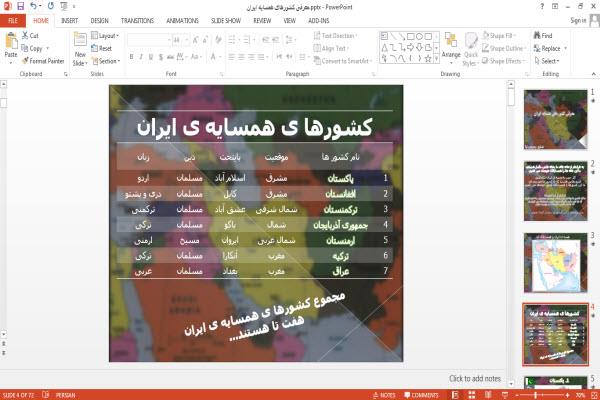Toggle strikethrough formatting

tap(170, 57)
